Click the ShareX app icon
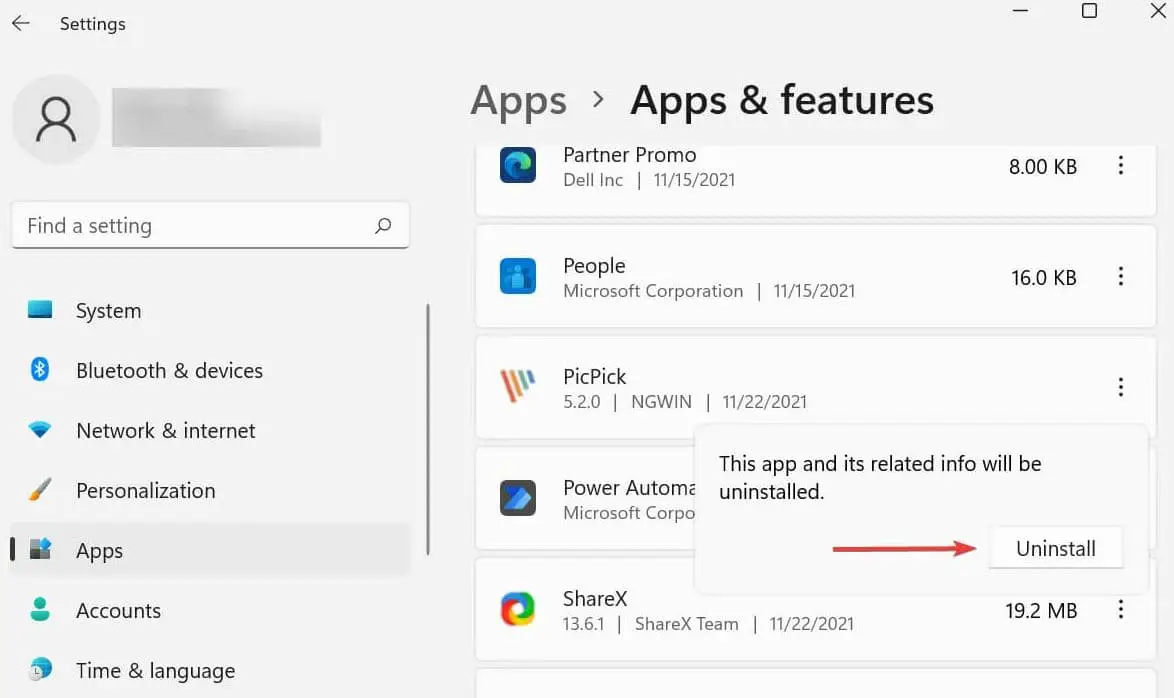Image resolution: width=1174 pixels, height=698 pixels. 517,609
